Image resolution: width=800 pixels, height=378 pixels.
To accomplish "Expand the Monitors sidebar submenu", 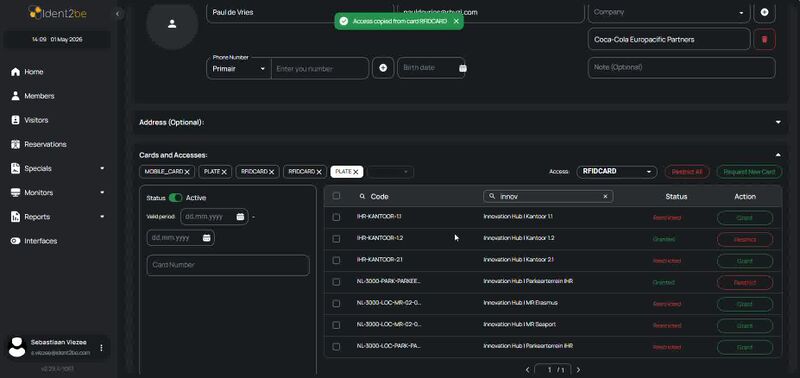I will [102, 192].
